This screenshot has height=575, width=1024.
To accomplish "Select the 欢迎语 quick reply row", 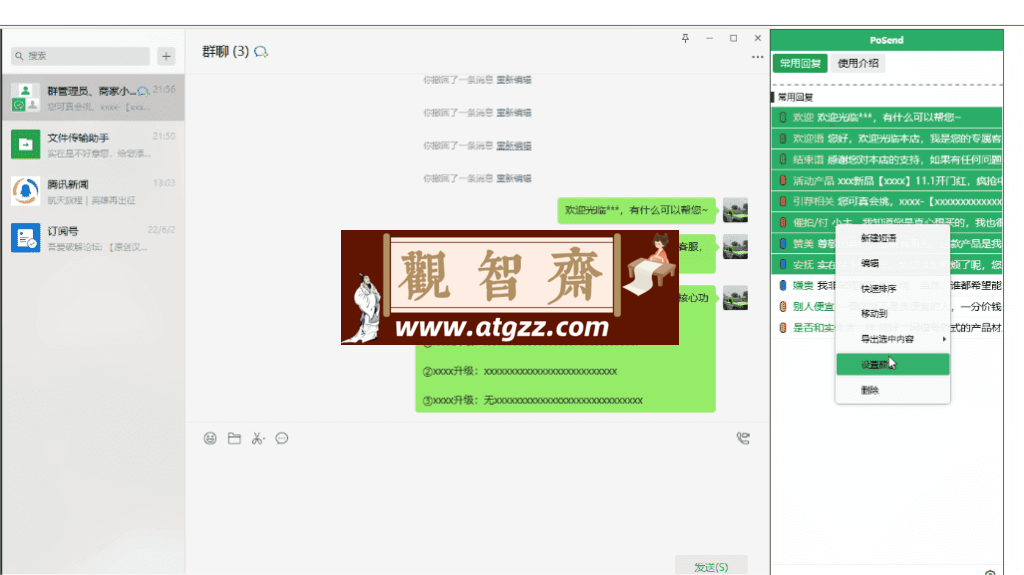I will point(888,139).
